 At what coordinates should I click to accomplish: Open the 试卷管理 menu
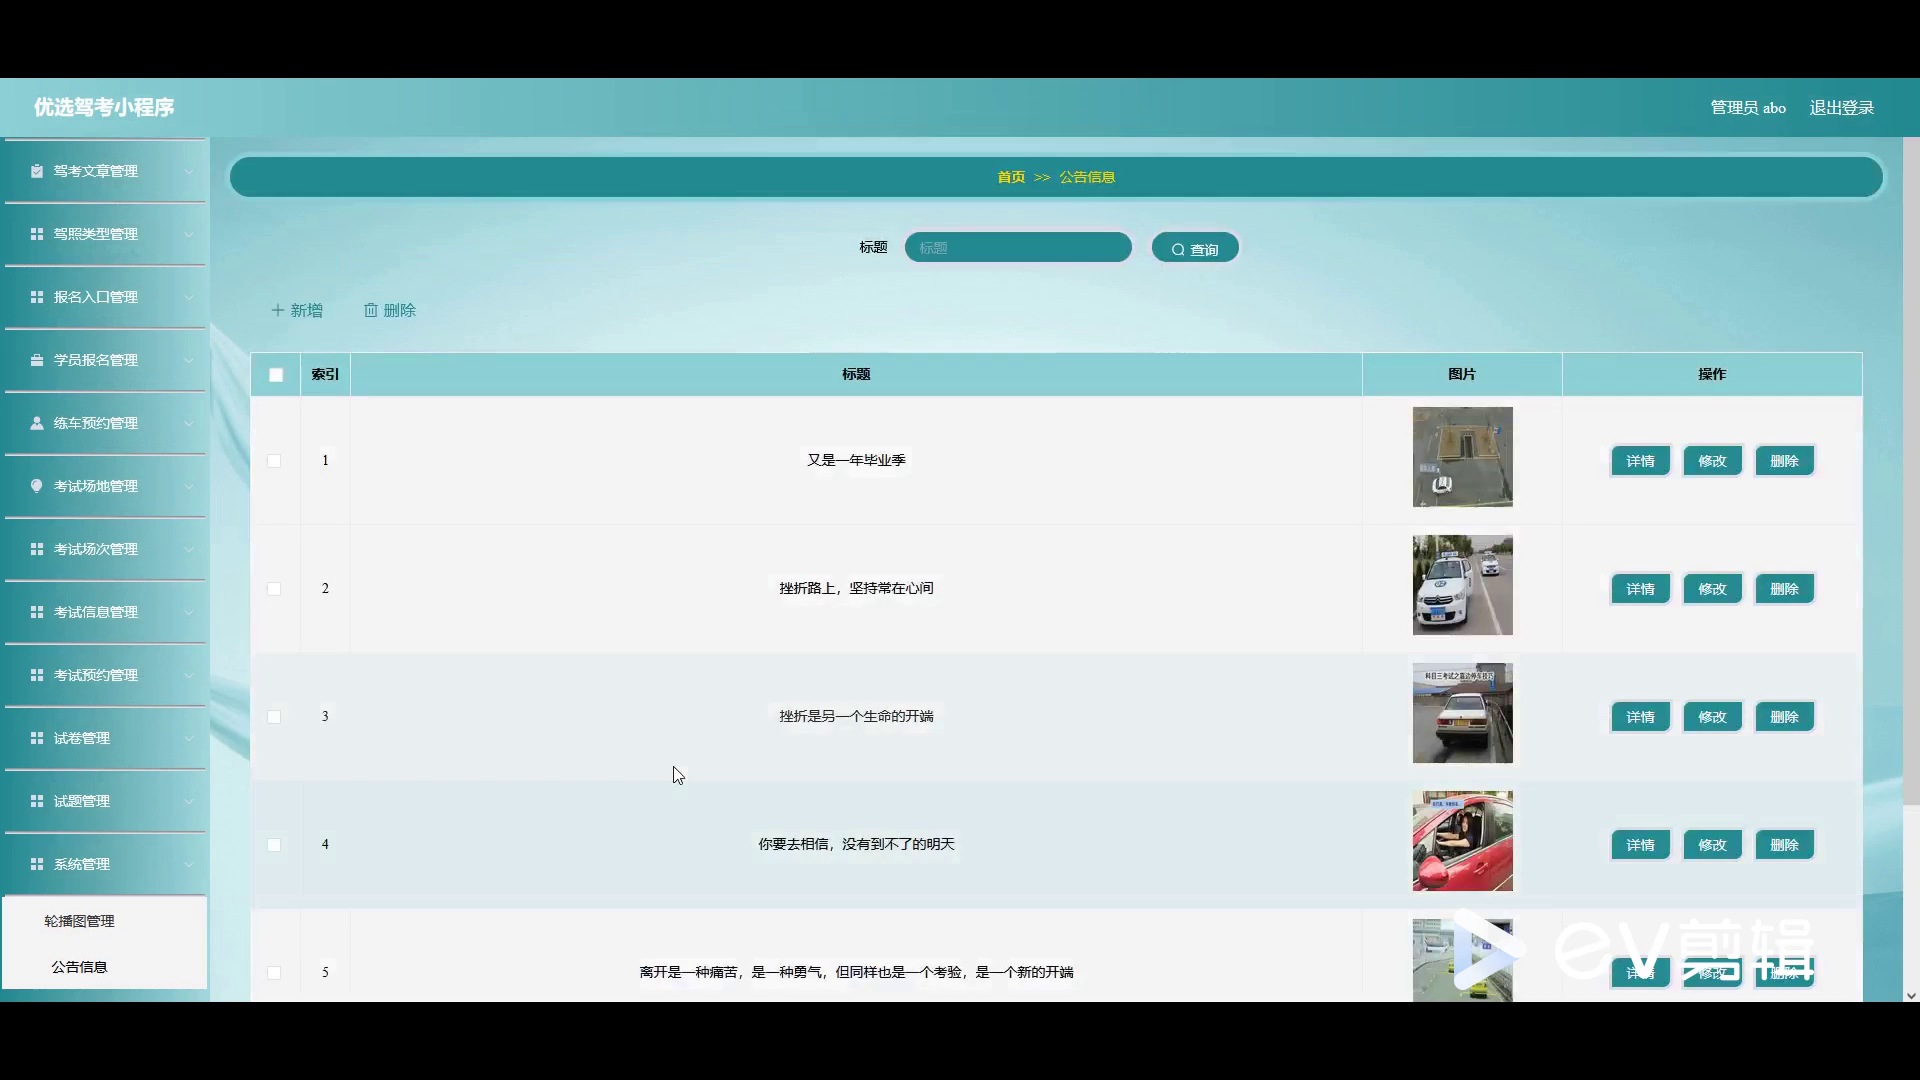[x=105, y=738]
